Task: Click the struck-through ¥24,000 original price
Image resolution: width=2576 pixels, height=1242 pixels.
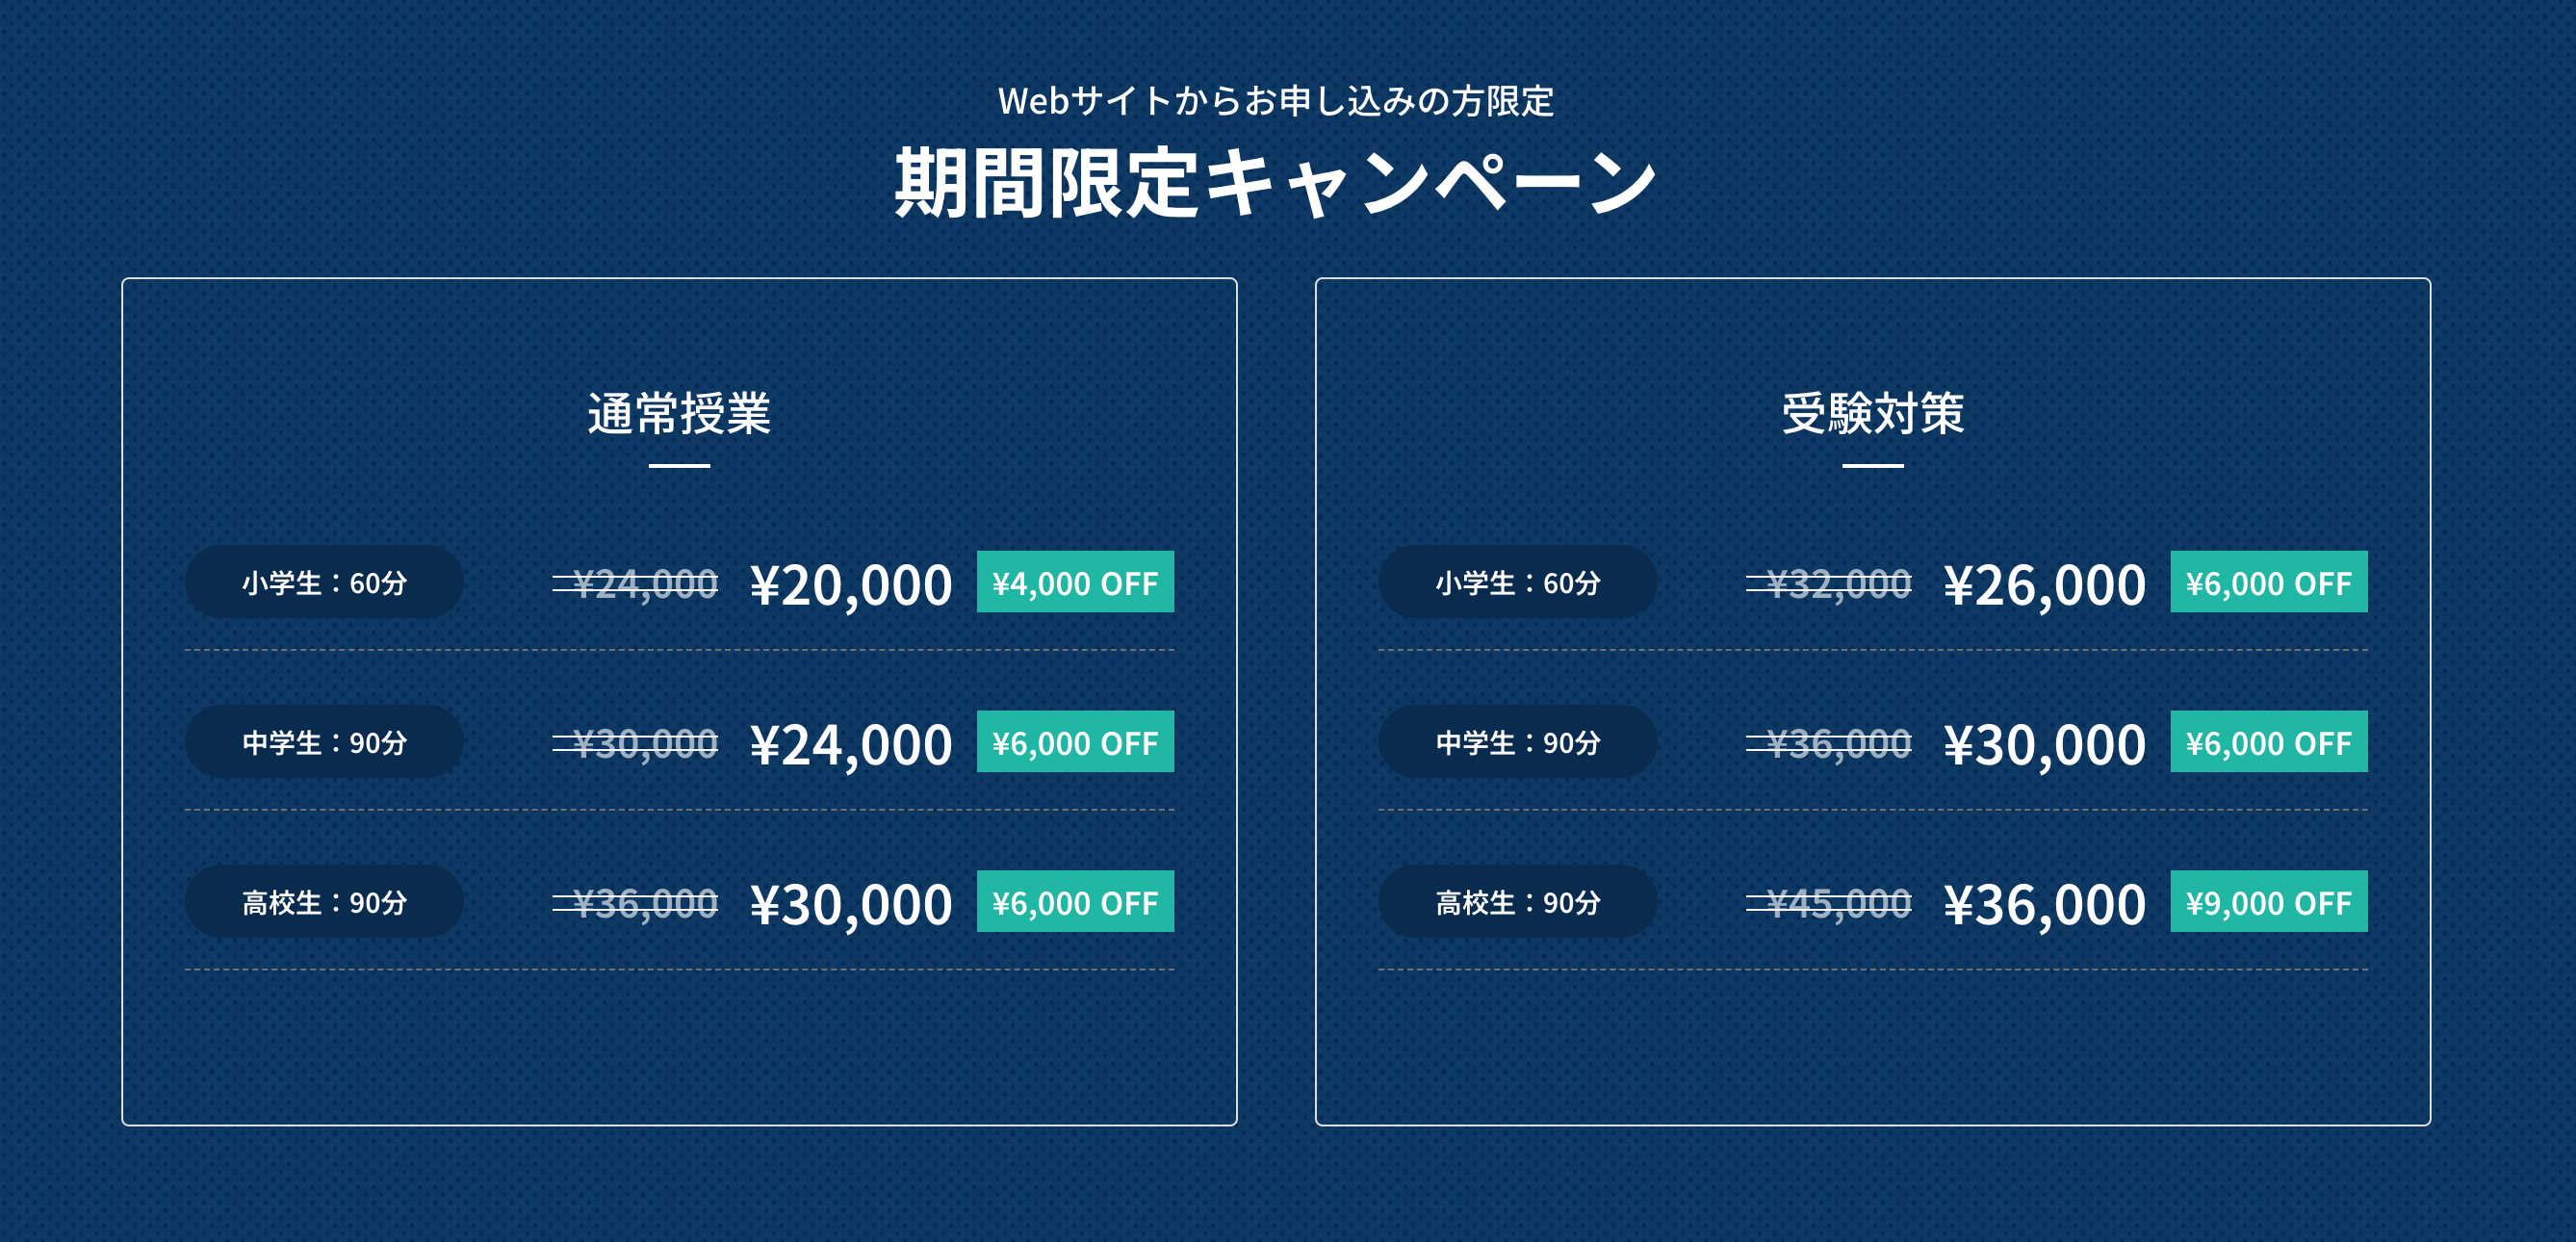Action: click(x=635, y=584)
